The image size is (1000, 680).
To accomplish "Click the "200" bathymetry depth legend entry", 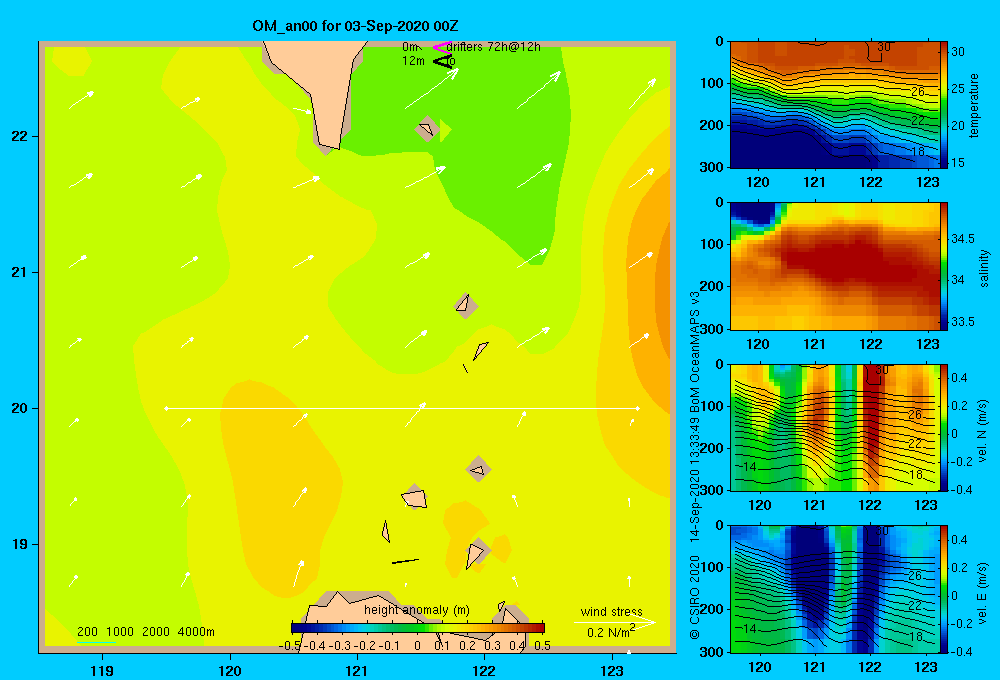I will coord(87,632).
